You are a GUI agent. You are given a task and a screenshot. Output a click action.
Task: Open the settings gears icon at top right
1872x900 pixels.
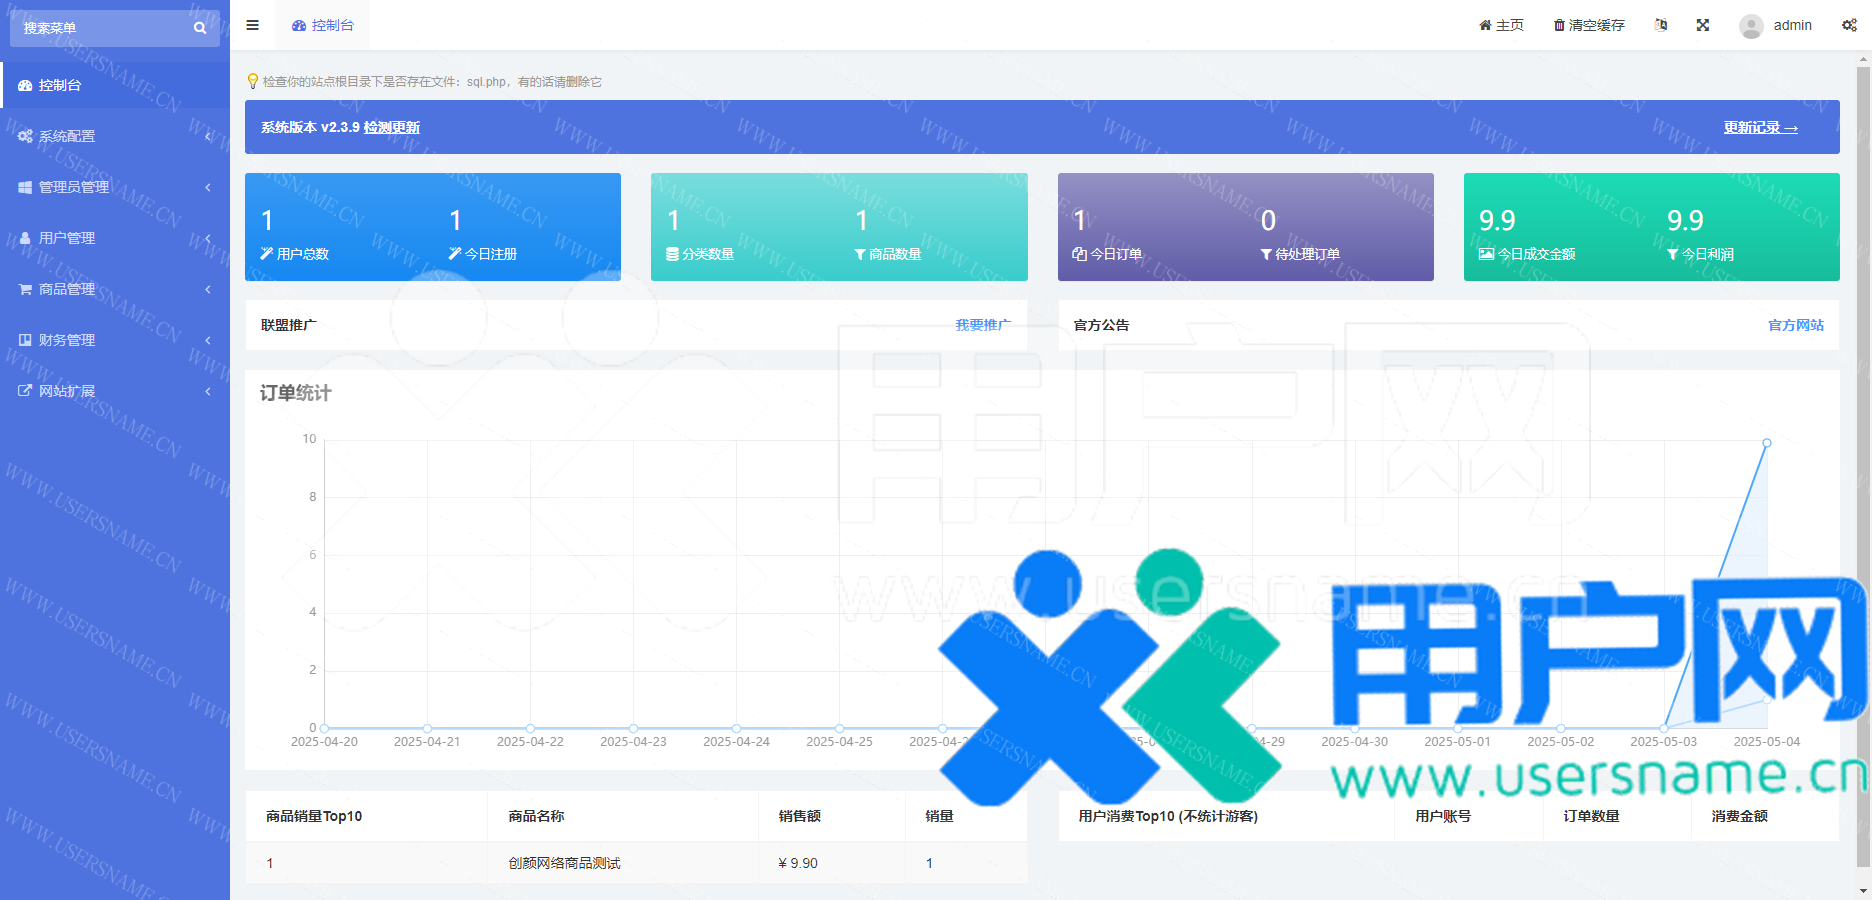point(1849,25)
